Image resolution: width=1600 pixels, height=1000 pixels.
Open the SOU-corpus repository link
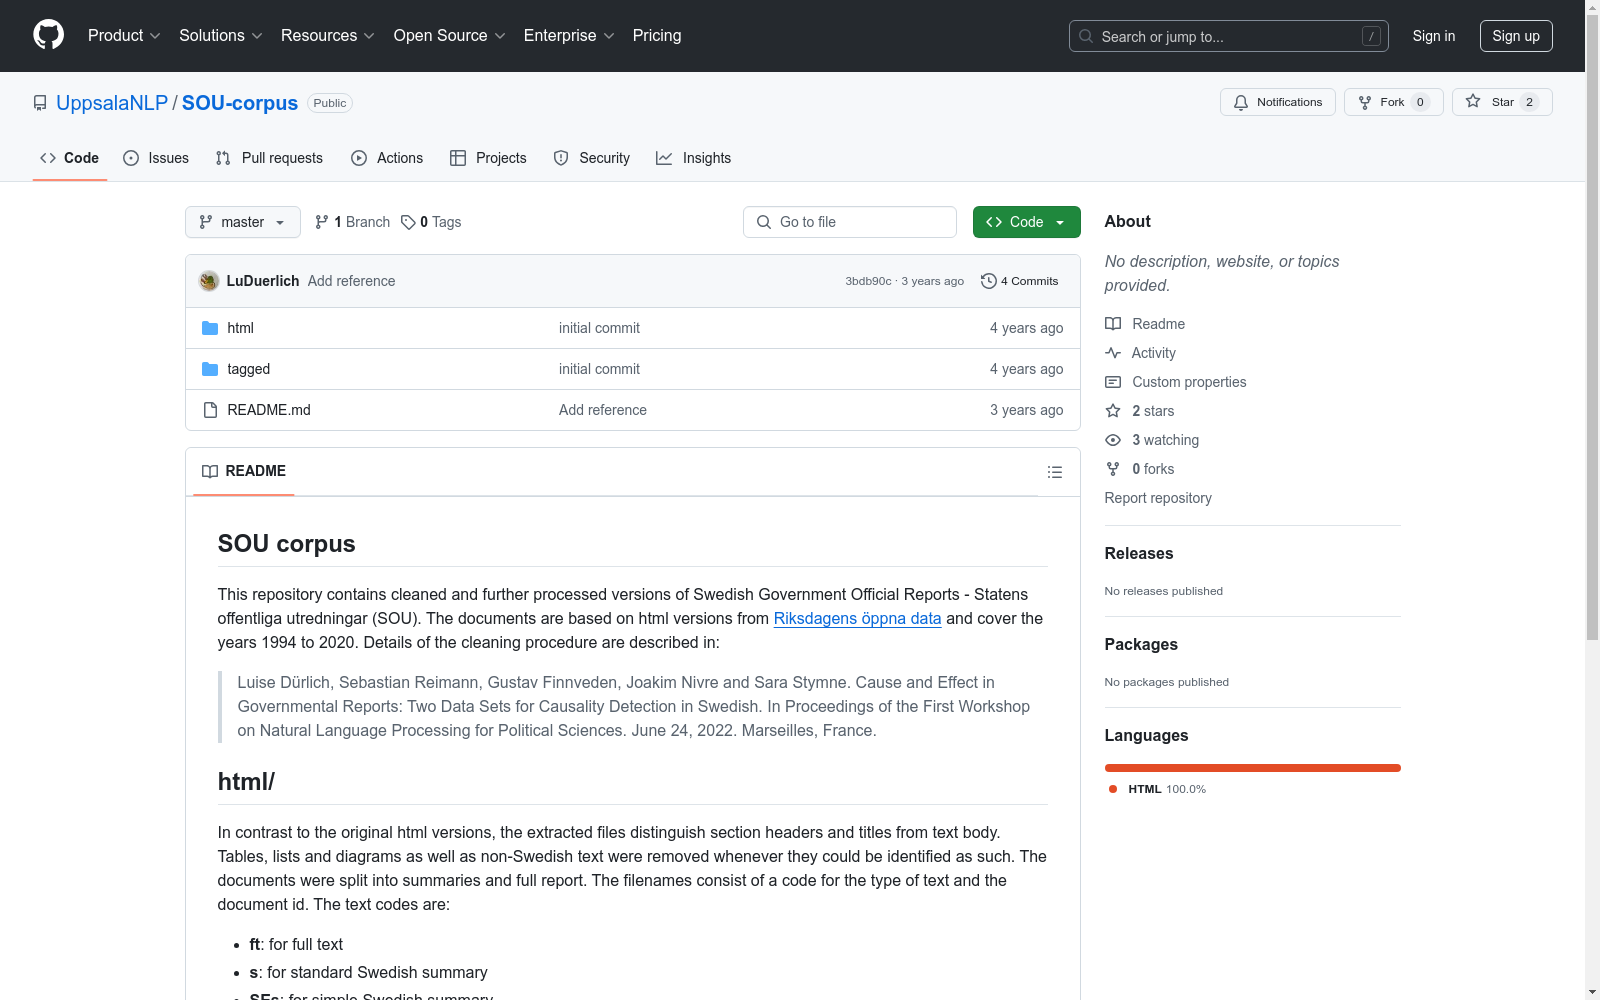point(240,103)
